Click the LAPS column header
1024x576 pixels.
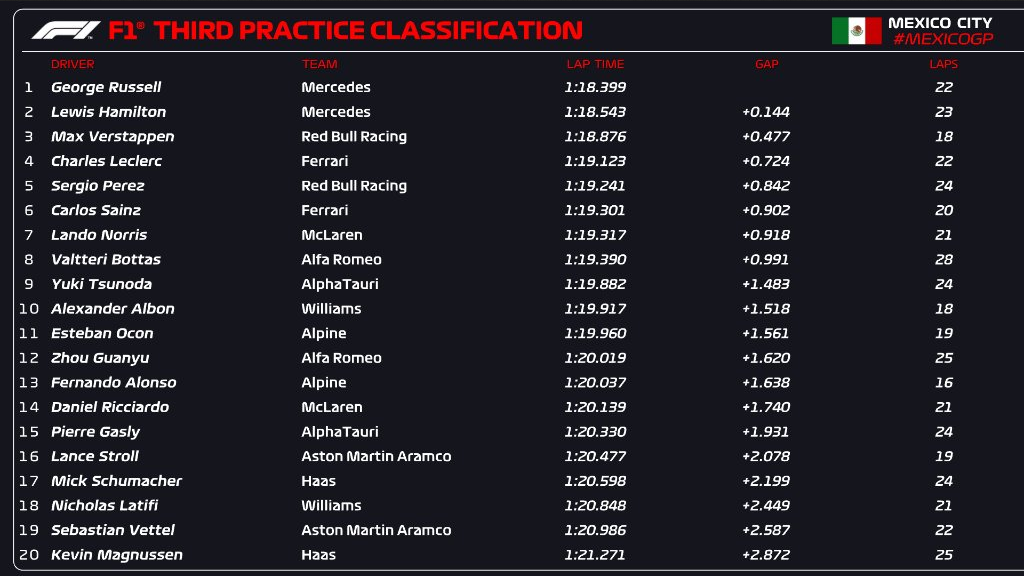(943, 64)
